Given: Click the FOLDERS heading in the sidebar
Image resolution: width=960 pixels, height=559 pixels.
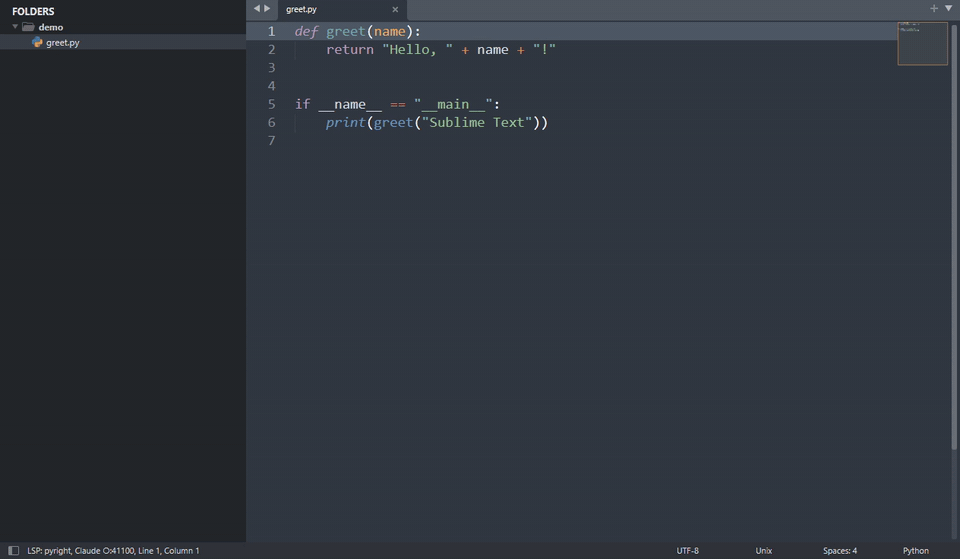Looking at the screenshot, I should (33, 11).
